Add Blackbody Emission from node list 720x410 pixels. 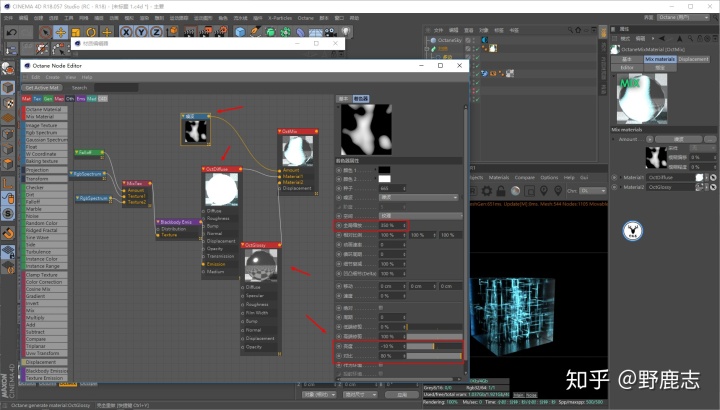pos(45,371)
